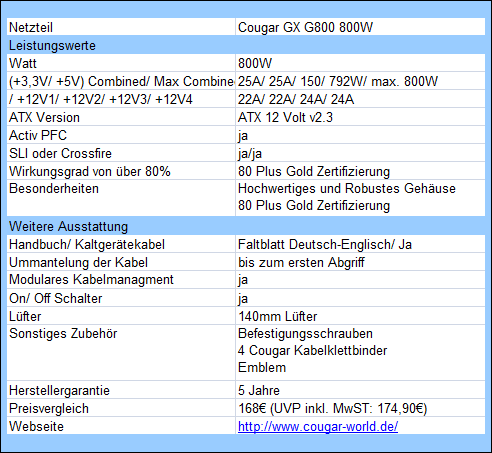492x453 pixels.
Task: Select the 'ja' value beside Activ PFC
Action: pos(243,136)
